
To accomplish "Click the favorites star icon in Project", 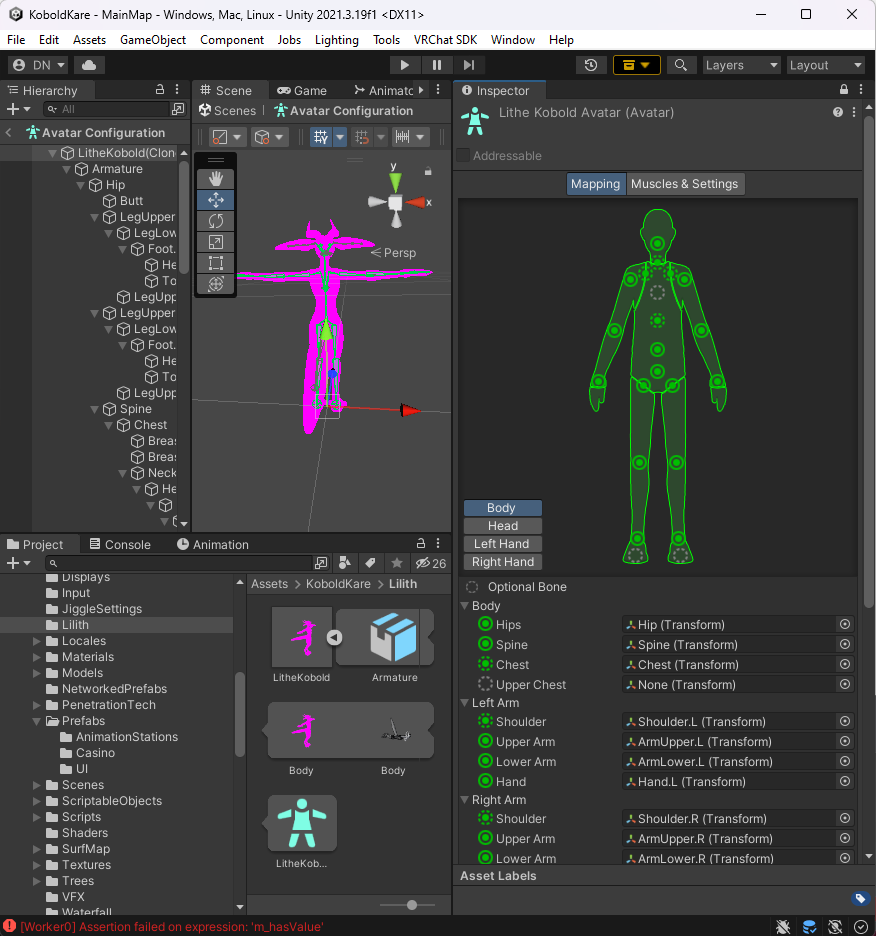I will [x=396, y=563].
